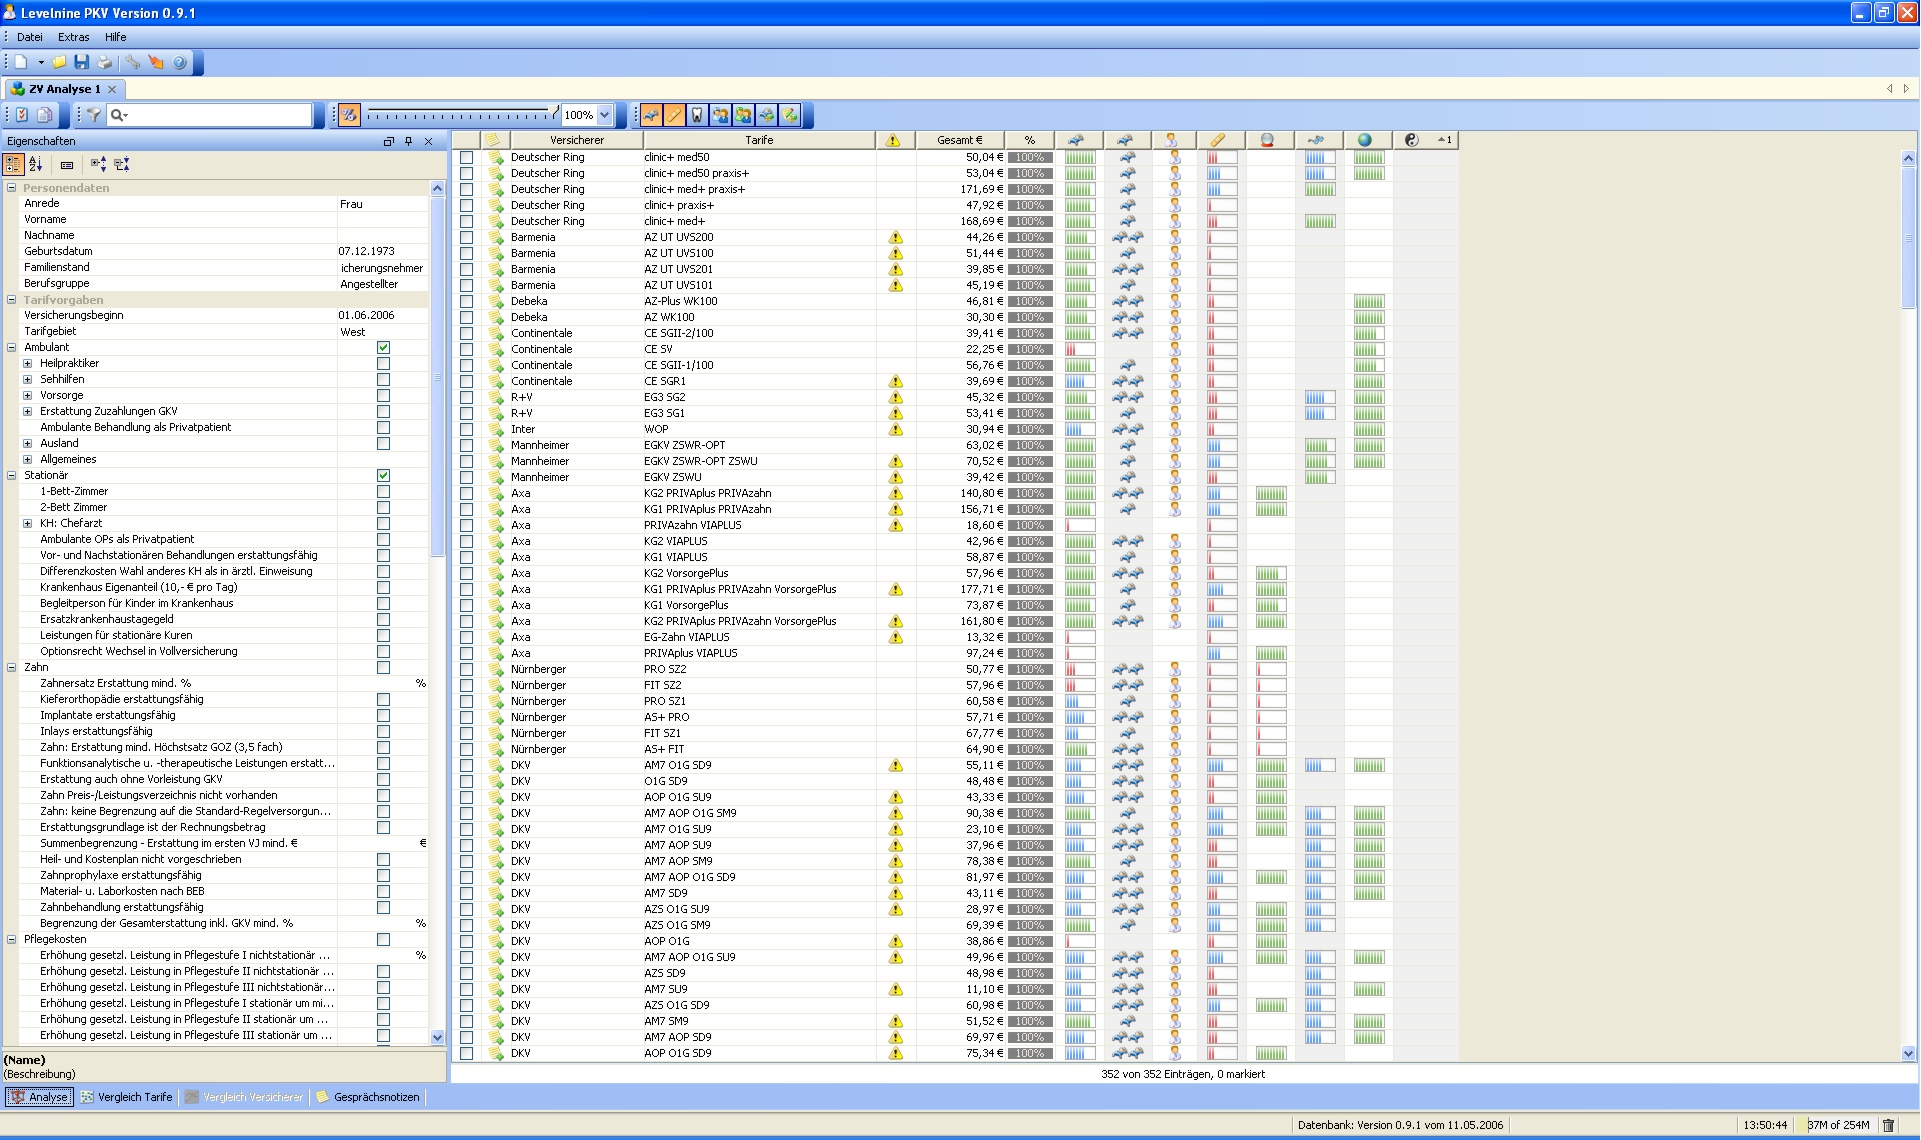Collapse the Personendaten section
This screenshot has width=1921, height=1140.
click(x=12, y=187)
